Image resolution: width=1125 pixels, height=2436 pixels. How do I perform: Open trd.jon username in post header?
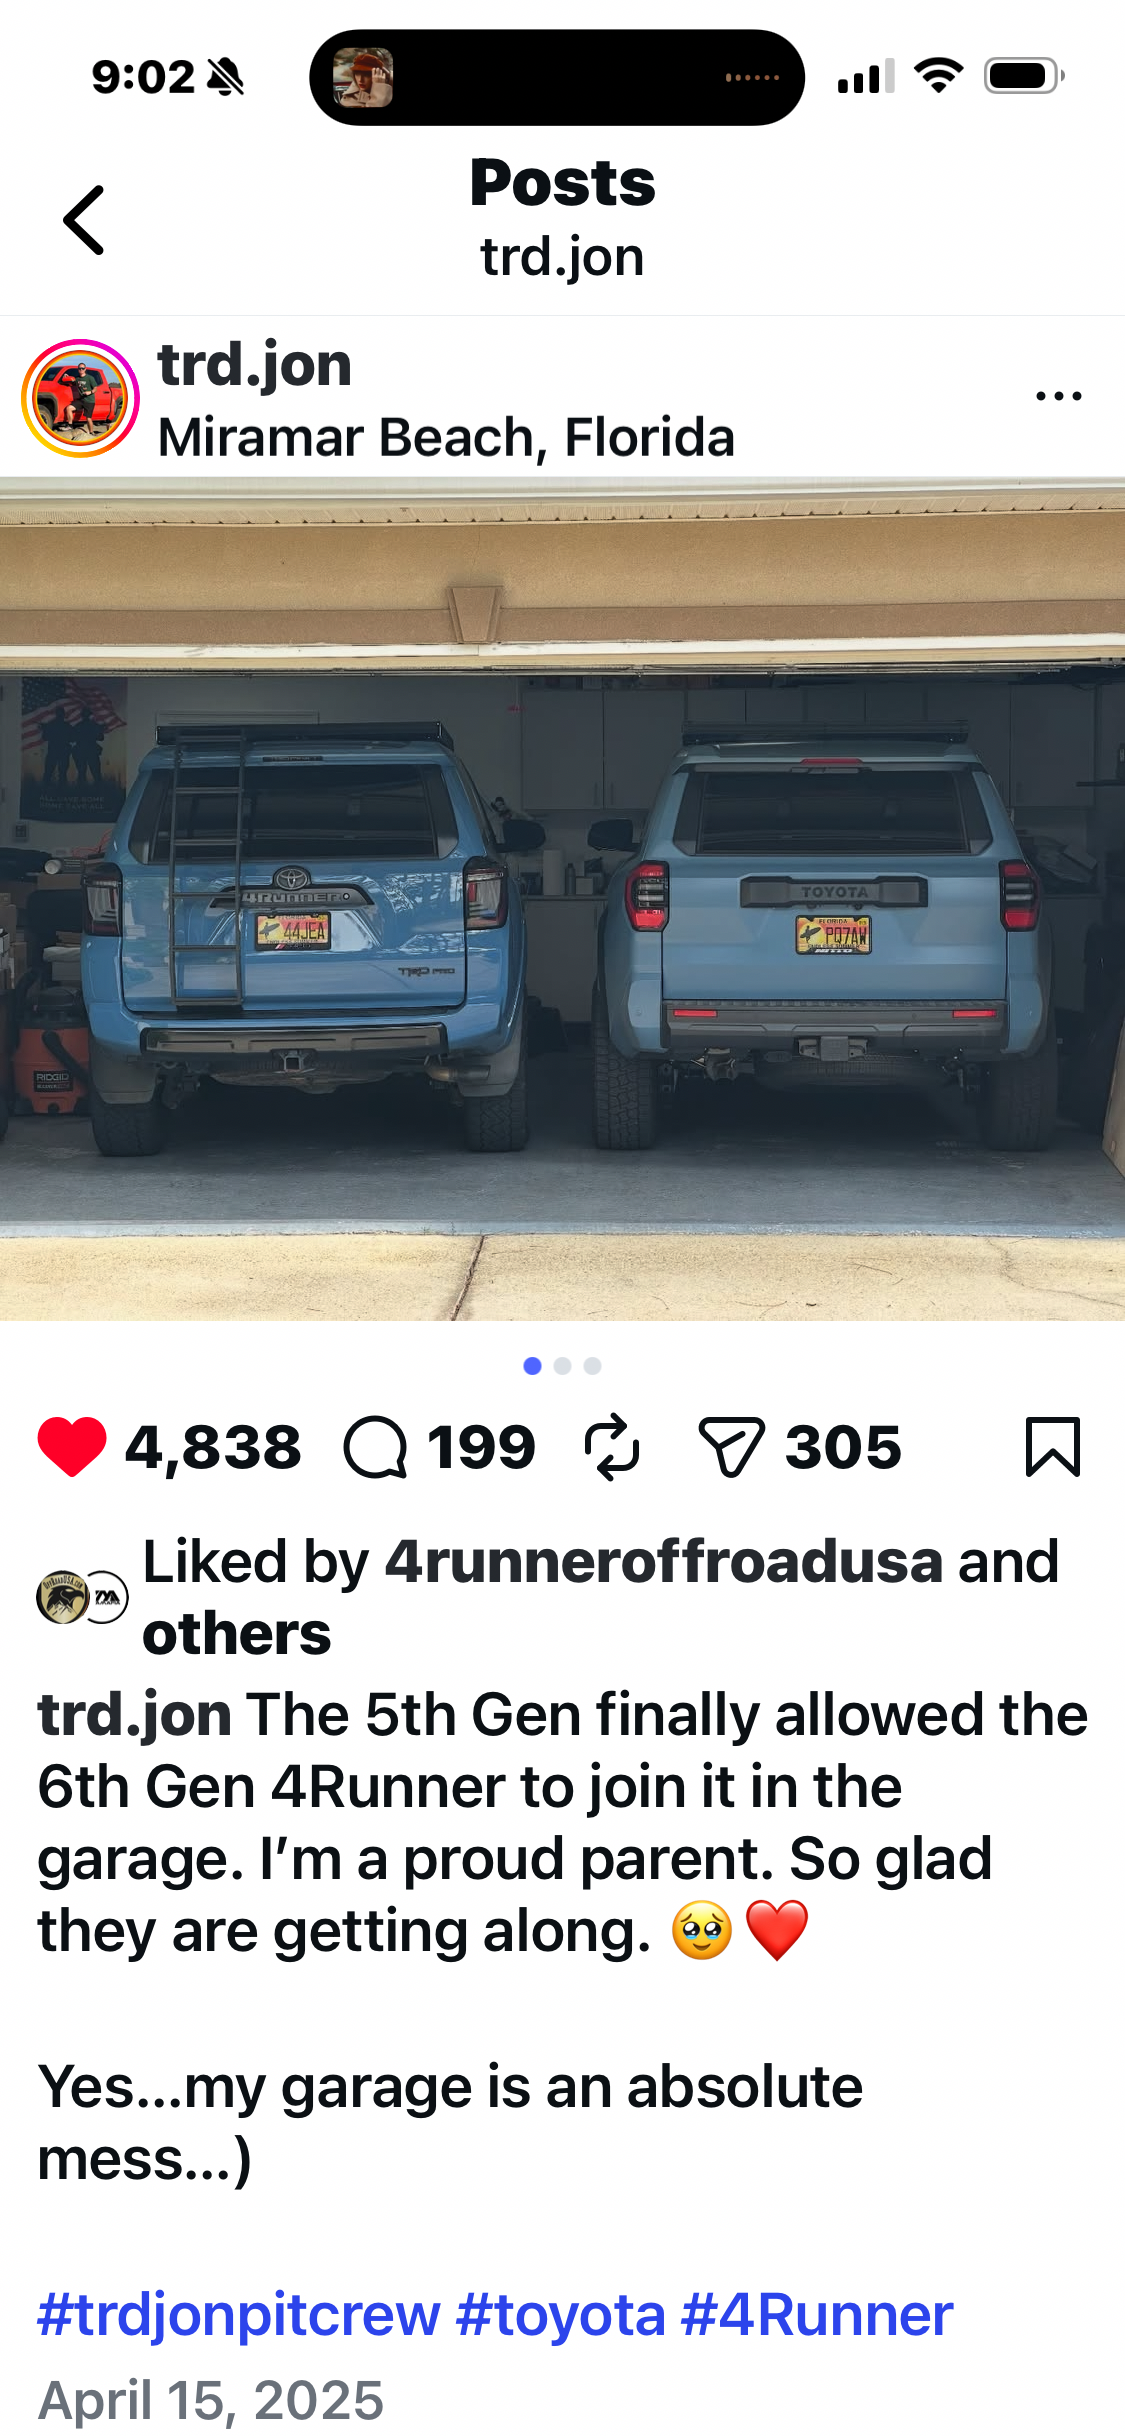(255, 364)
